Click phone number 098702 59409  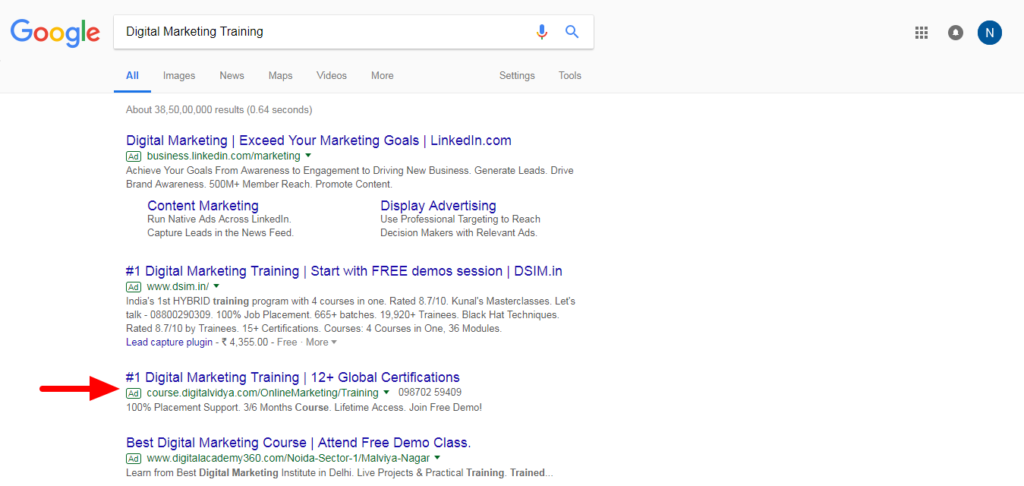[x=430, y=393]
